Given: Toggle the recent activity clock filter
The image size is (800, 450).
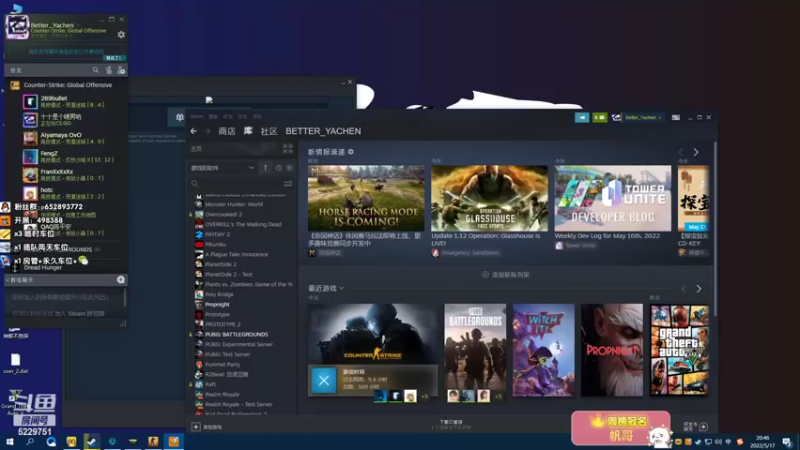Looking at the screenshot, I should pos(279,167).
